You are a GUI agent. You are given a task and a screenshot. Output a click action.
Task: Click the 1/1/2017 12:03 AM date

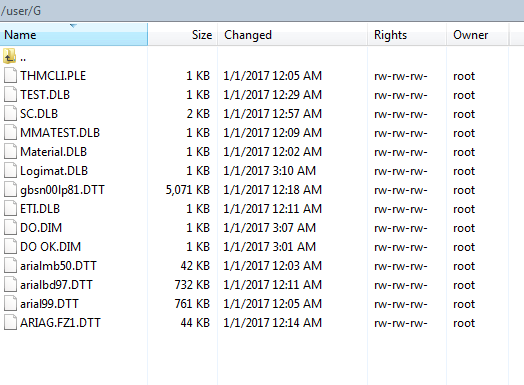(273, 266)
